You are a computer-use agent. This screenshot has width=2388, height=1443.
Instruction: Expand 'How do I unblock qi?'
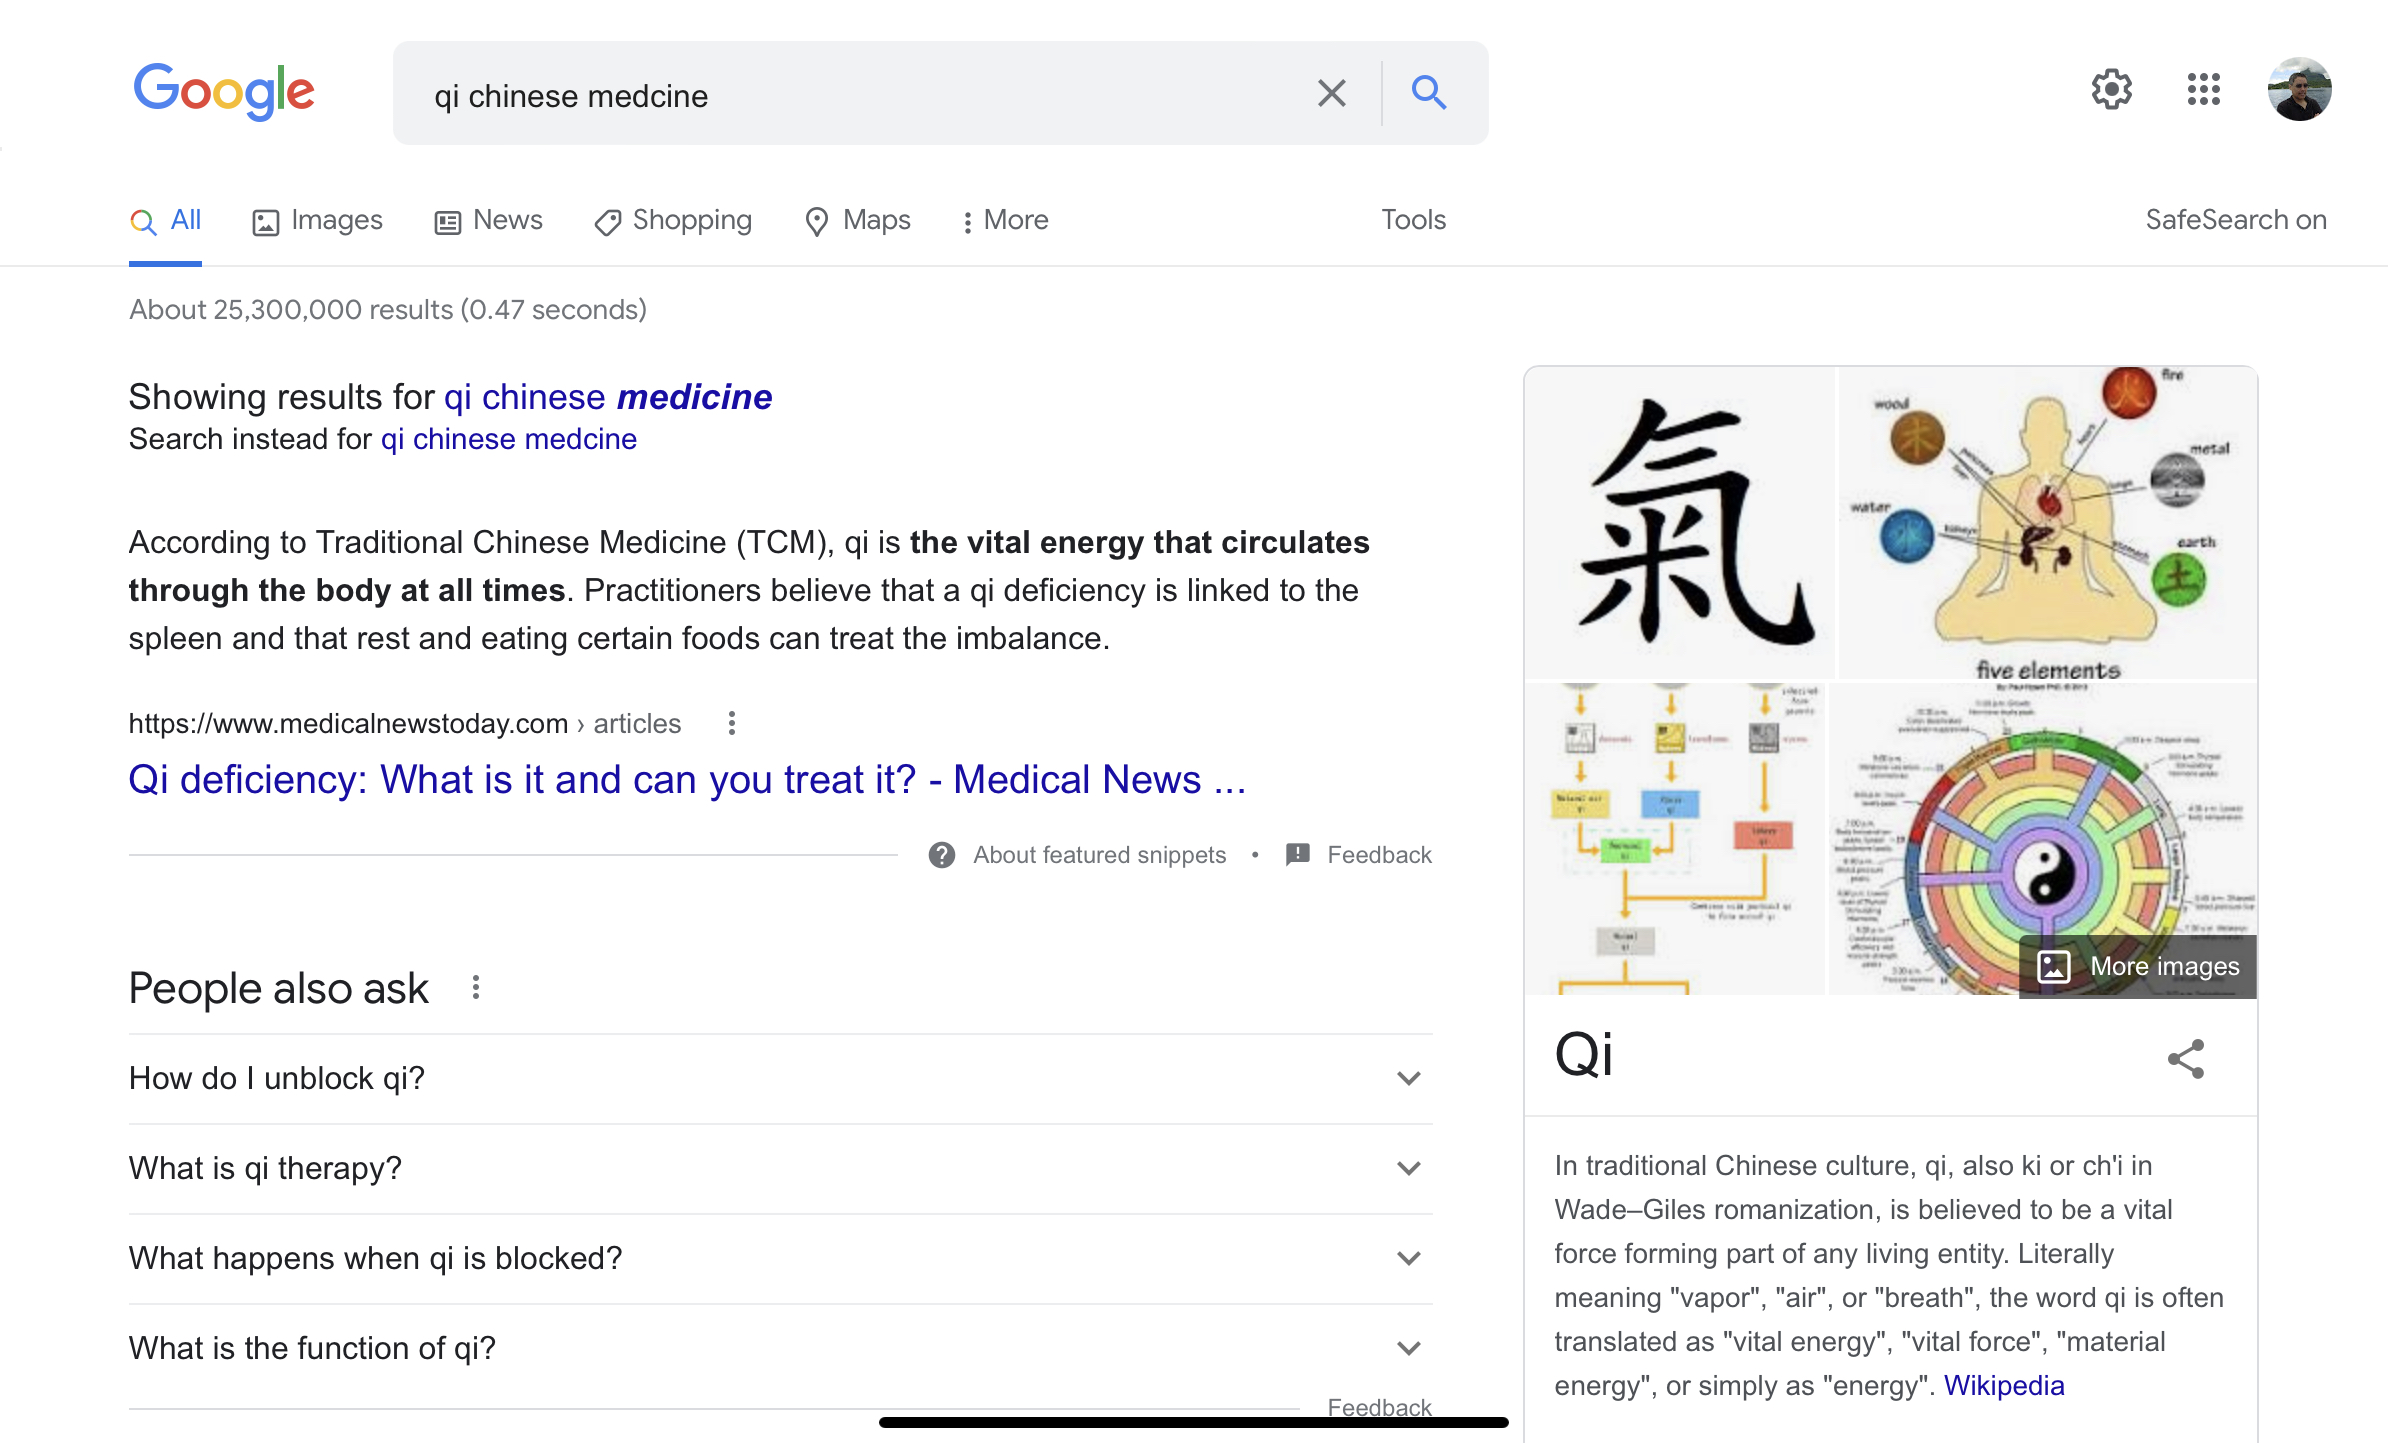[x=1408, y=1078]
